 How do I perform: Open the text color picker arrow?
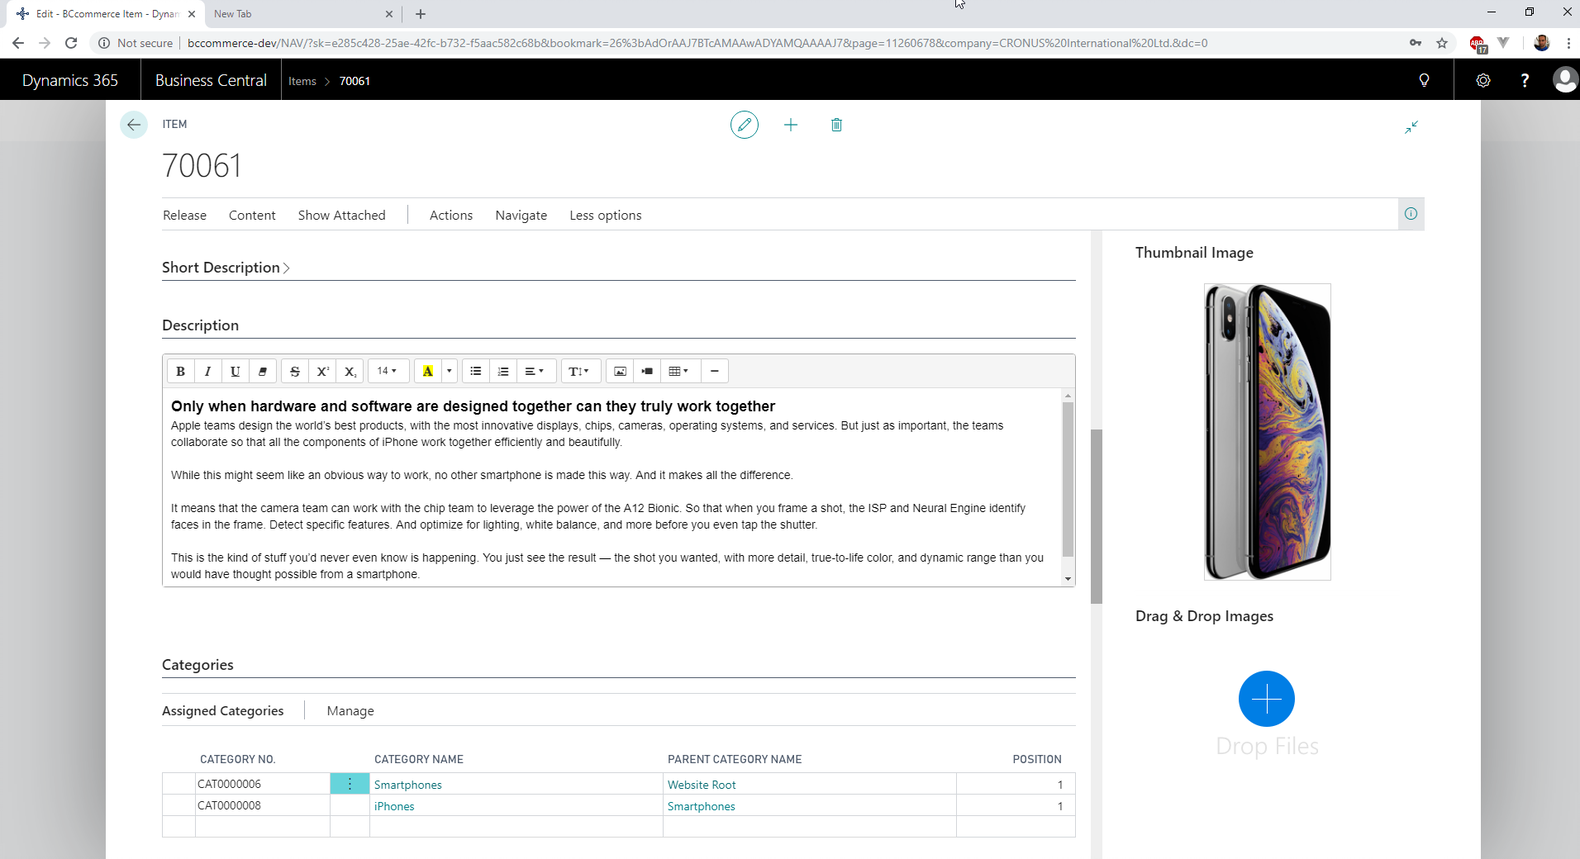449,371
